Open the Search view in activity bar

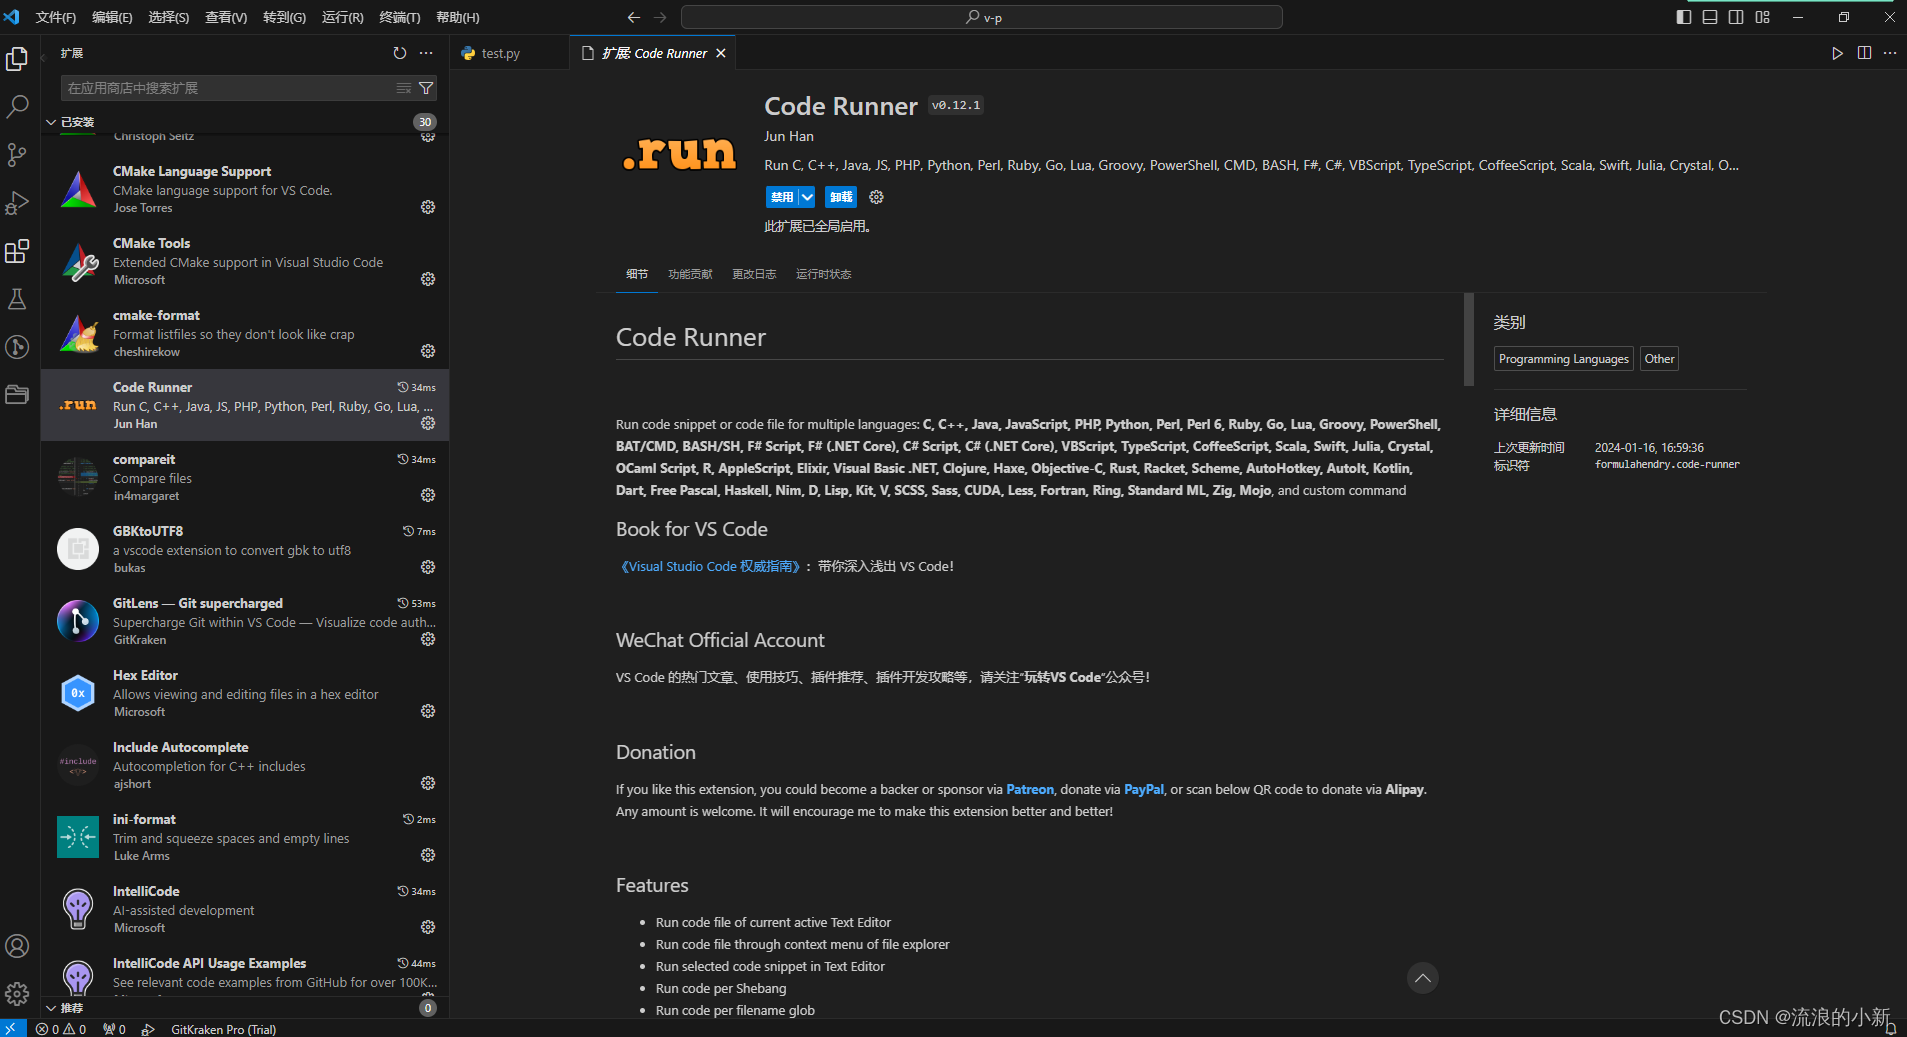tap(17, 107)
